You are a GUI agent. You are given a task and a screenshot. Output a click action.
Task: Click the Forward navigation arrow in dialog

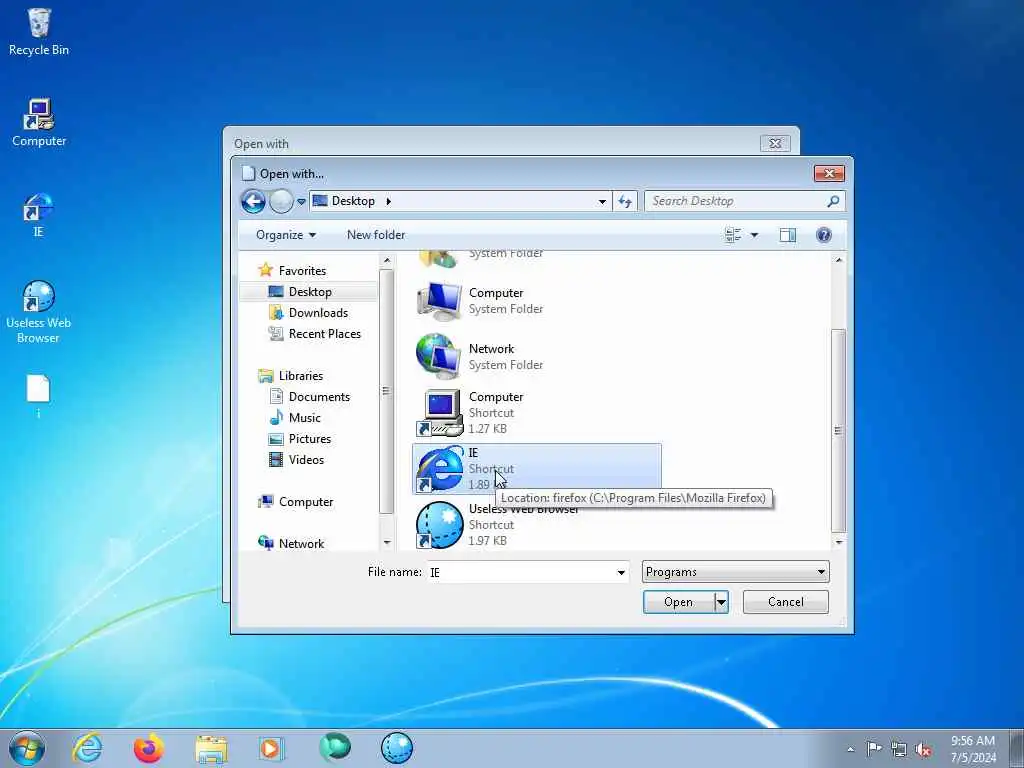[281, 201]
